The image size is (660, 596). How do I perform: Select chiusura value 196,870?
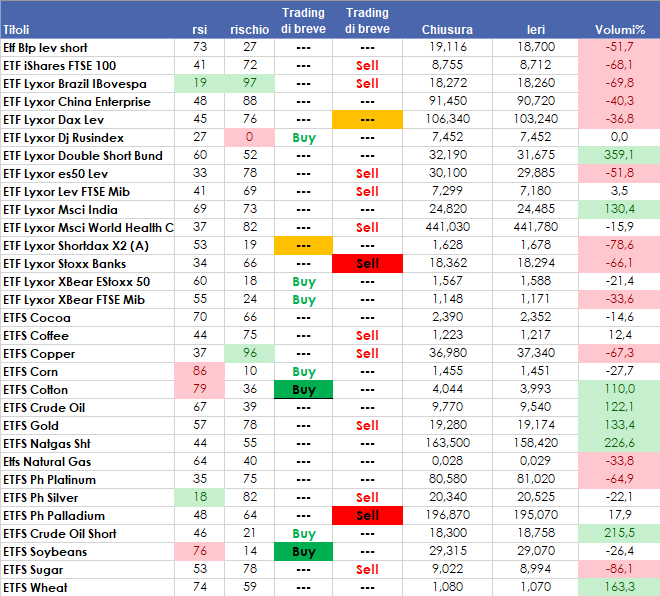pyautogui.click(x=447, y=515)
